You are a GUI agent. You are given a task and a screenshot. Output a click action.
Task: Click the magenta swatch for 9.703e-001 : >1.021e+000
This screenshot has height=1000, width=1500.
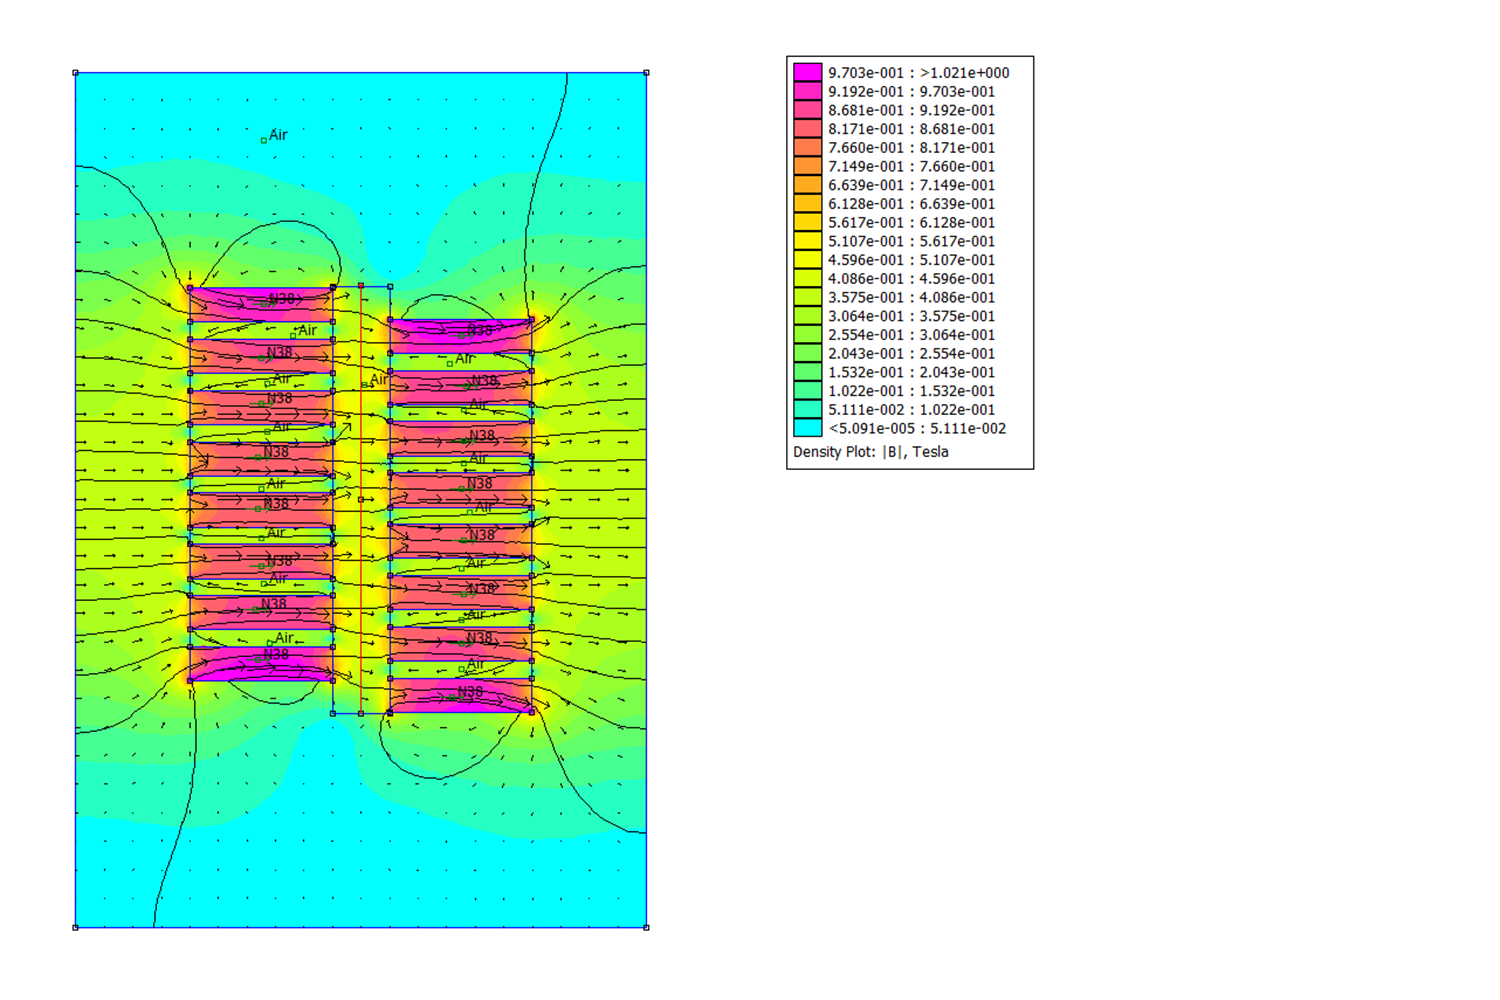[x=807, y=73]
